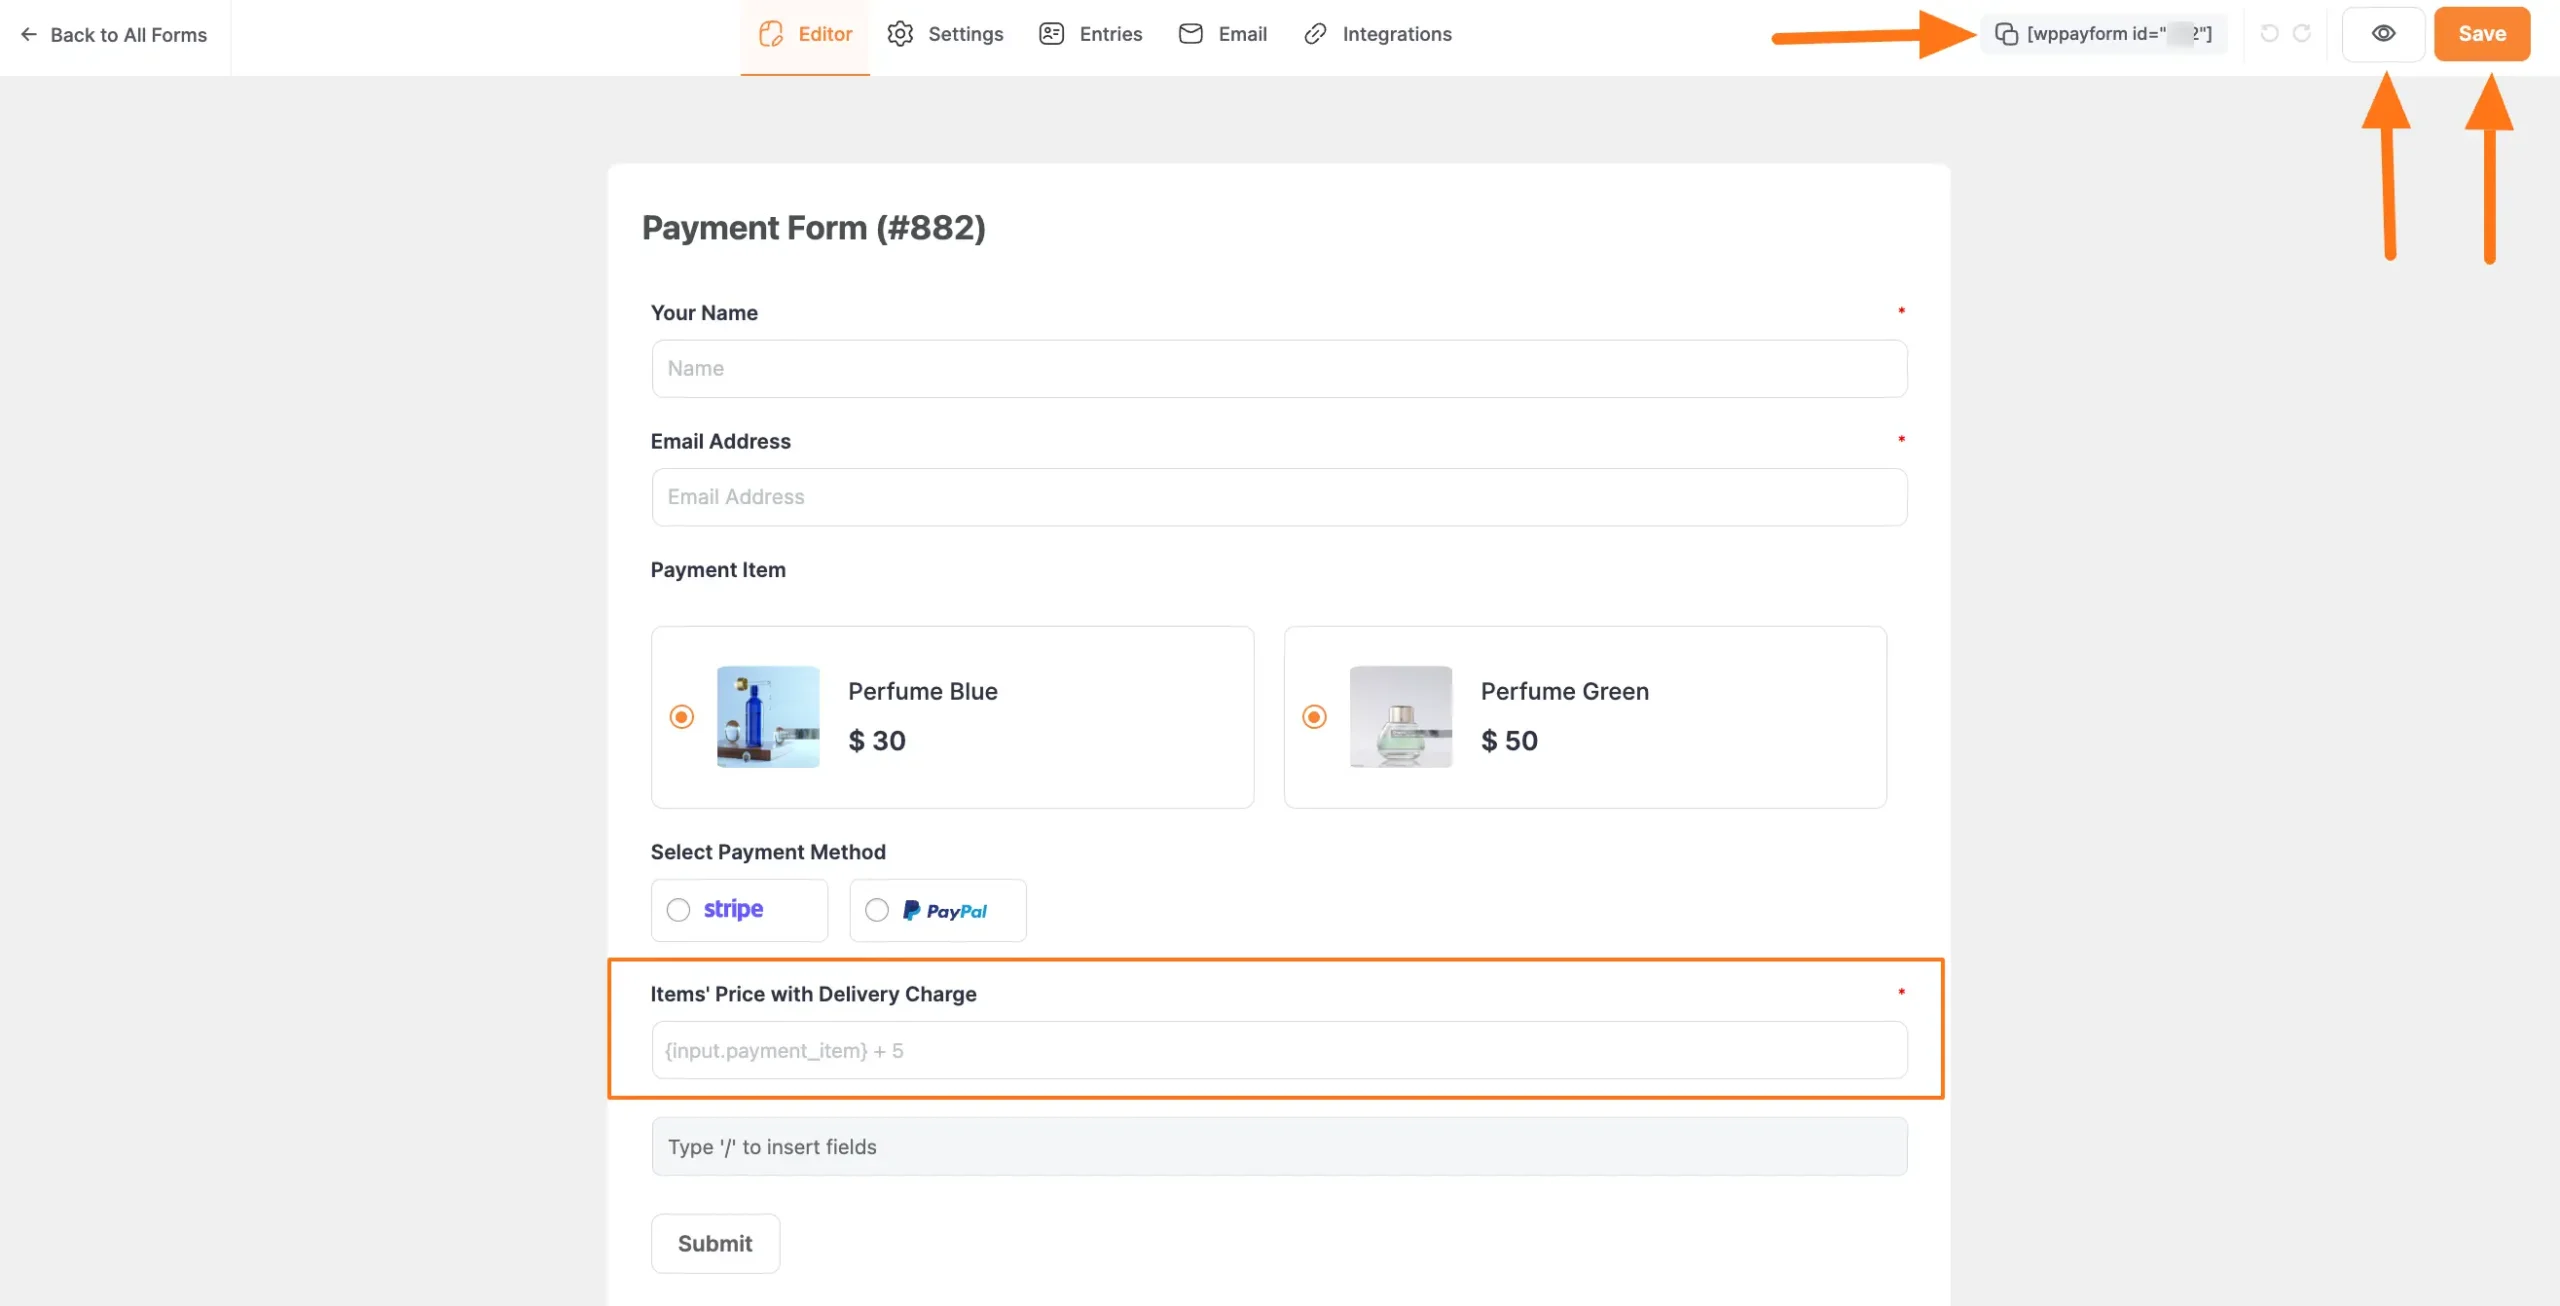Focus the Your Name input field
The image size is (2560, 1306).
point(1279,369)
